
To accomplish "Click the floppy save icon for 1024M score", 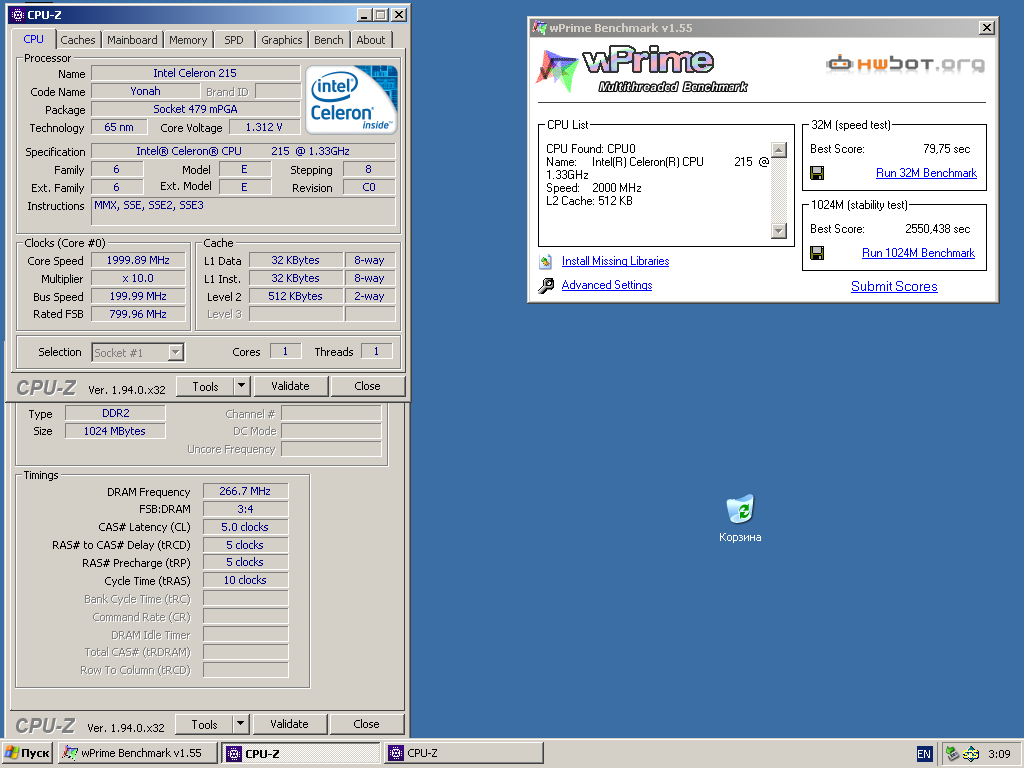I will tap(817, 253).
